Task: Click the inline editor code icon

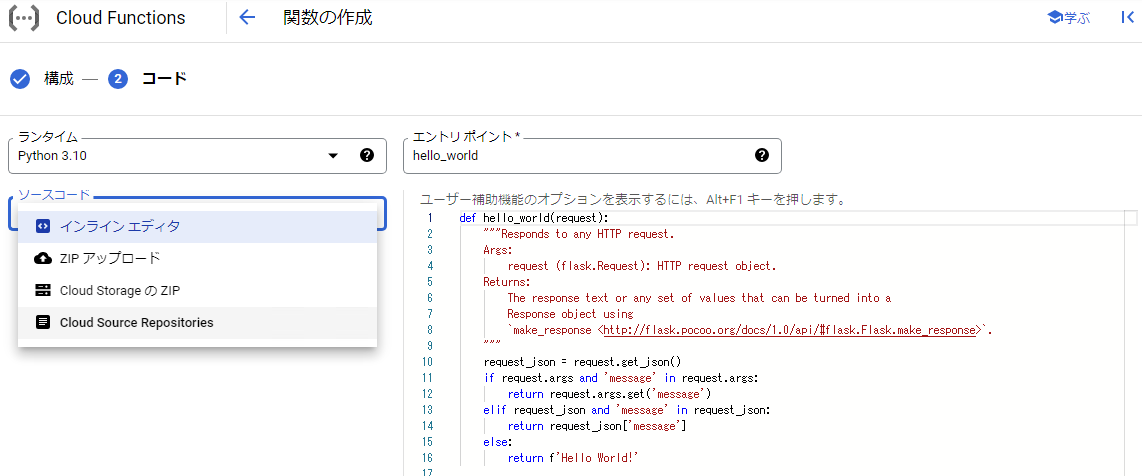Action: pyautogui.click(x=43, y=226)
